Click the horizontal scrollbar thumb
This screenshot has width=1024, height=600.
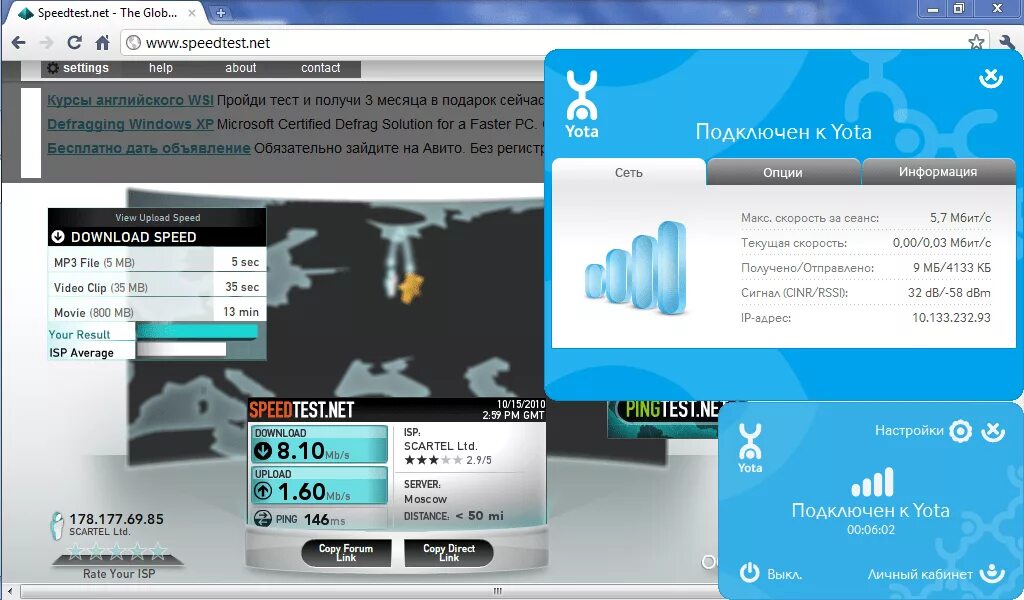[496, 591]
